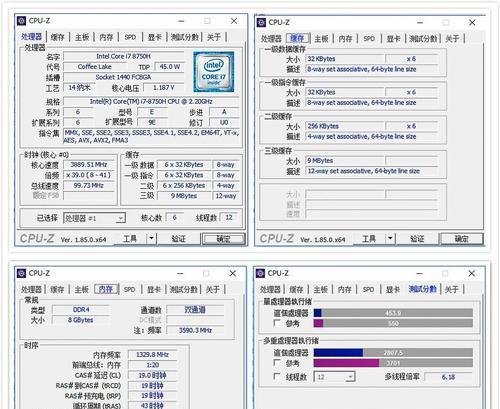Switch to 处理器 tab in cache window
Viewport: 500px width, 409px height.
pyautogui.click(x=271, y=39)
